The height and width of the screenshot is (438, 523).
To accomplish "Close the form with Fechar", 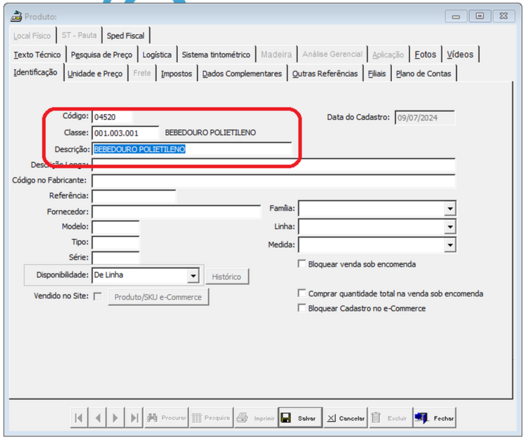I will pos(434,417).
